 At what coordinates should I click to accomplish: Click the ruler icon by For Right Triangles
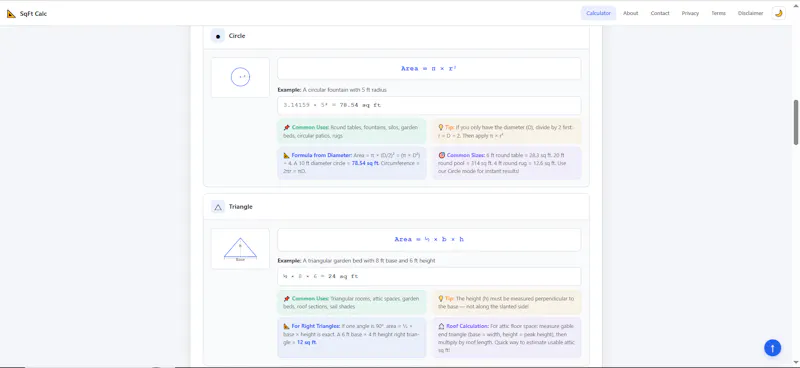click(287, 326)
